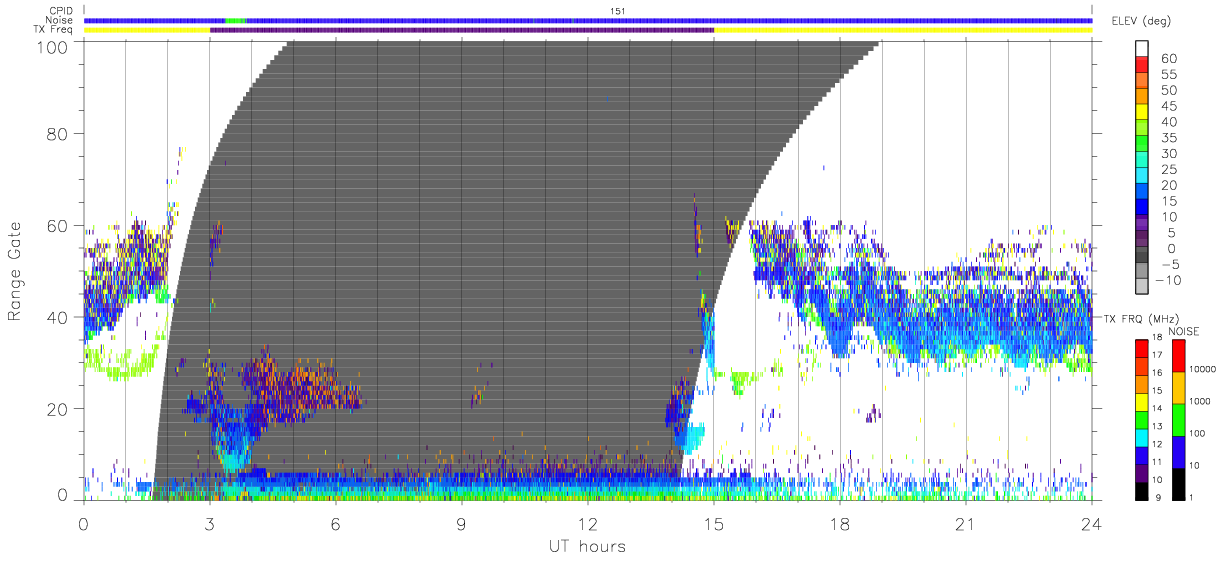Click the 80 tick on Range Gate axis

tap(57, 134)
